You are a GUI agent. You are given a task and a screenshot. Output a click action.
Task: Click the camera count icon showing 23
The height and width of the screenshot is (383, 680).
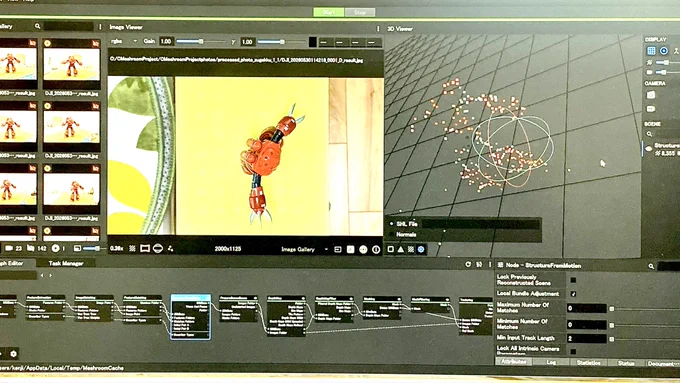click(x=9, y=249)
